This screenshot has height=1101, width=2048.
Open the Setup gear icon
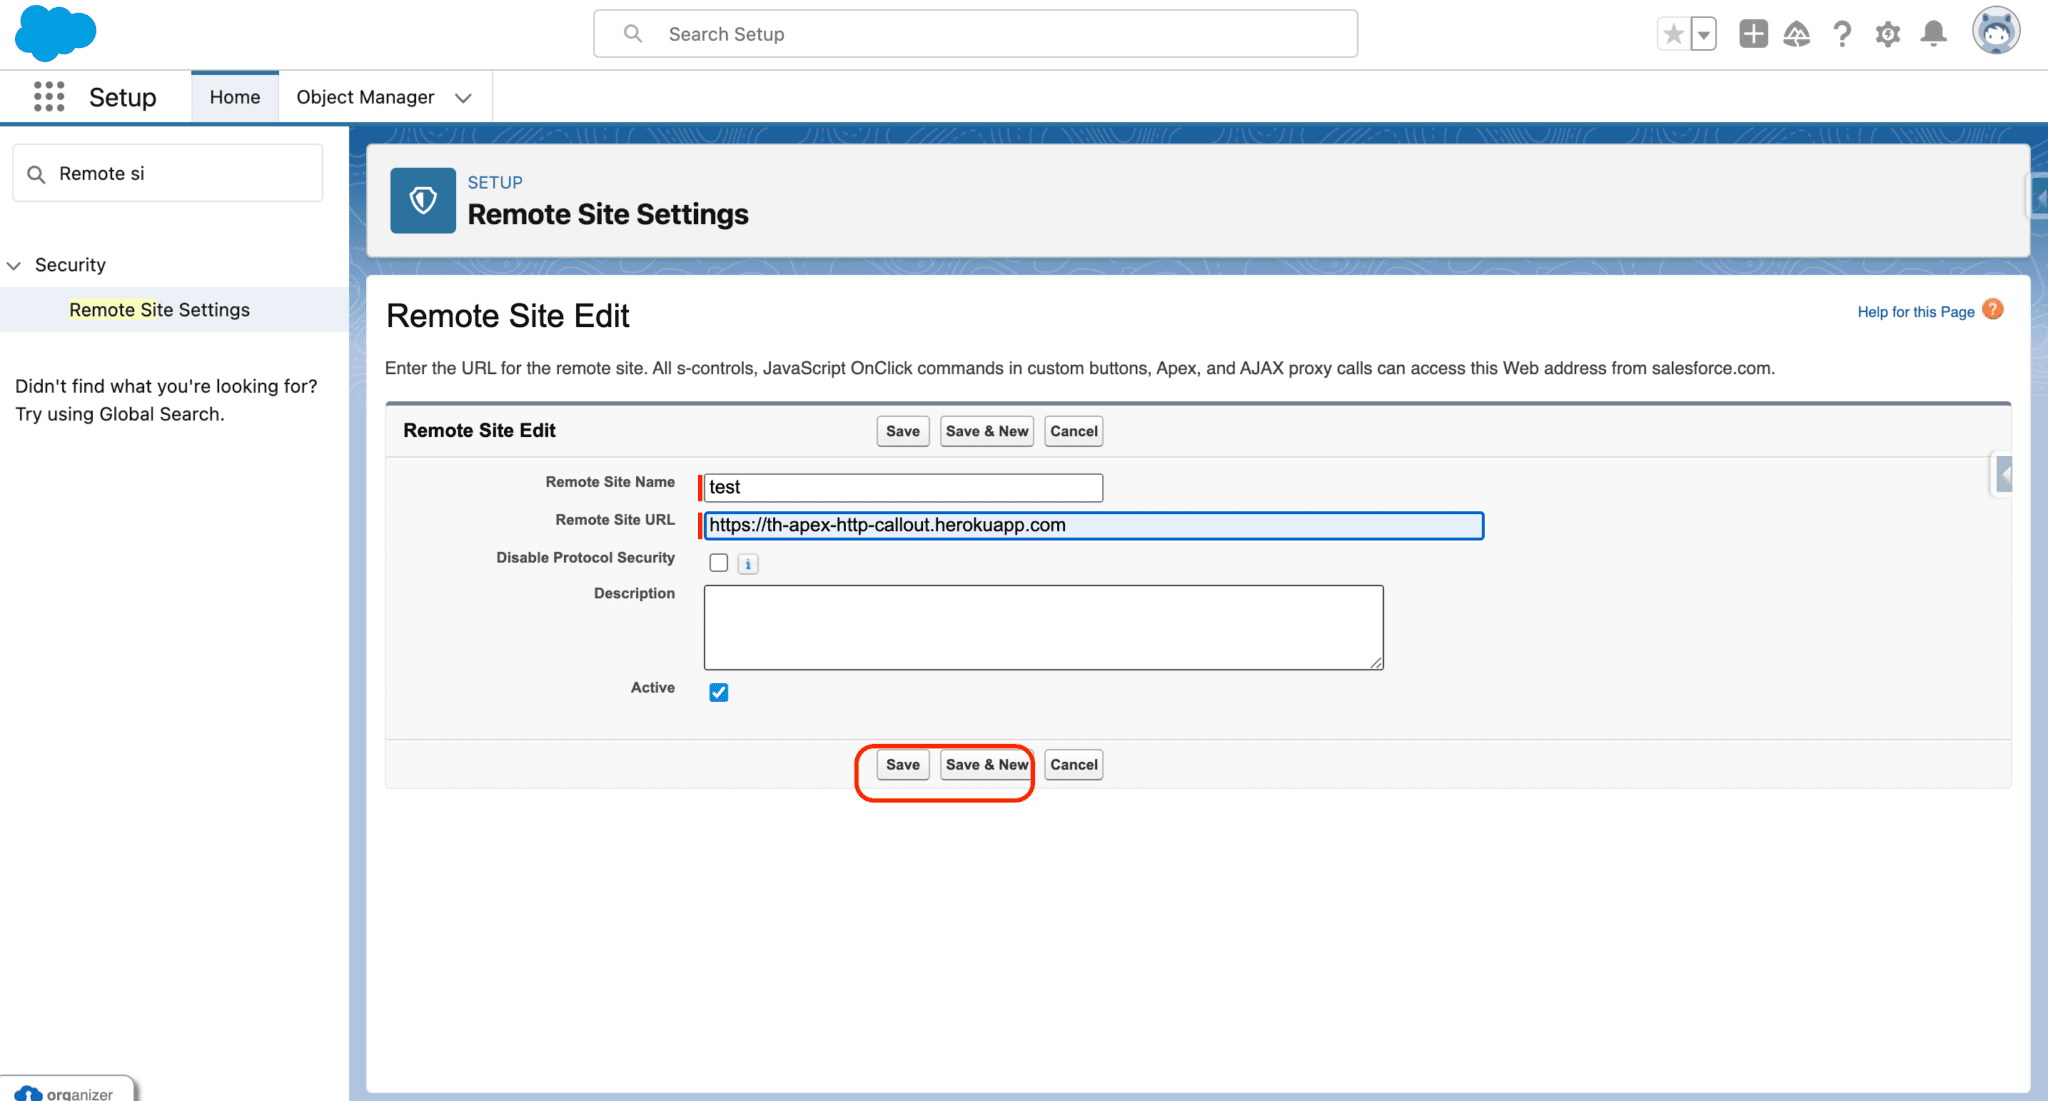(x=1889, y=33)
